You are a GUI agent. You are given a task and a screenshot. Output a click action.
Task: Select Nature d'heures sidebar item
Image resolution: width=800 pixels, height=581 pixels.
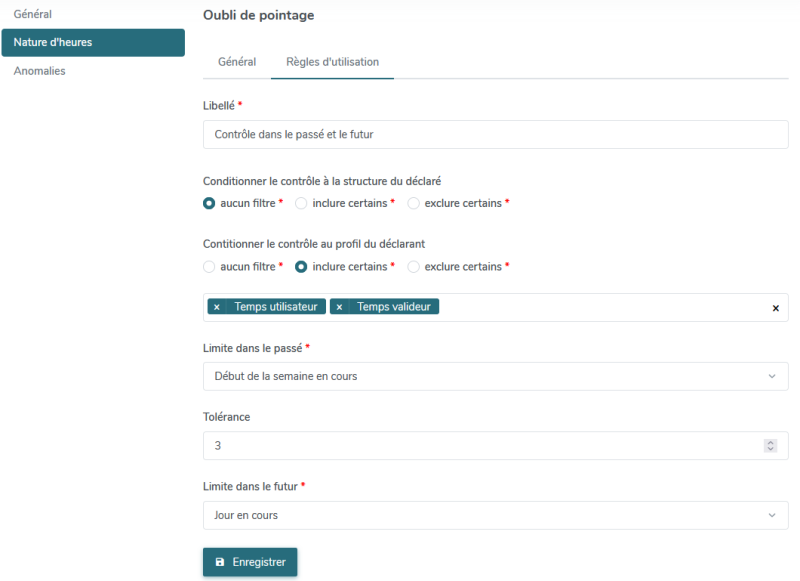point(93,43)
